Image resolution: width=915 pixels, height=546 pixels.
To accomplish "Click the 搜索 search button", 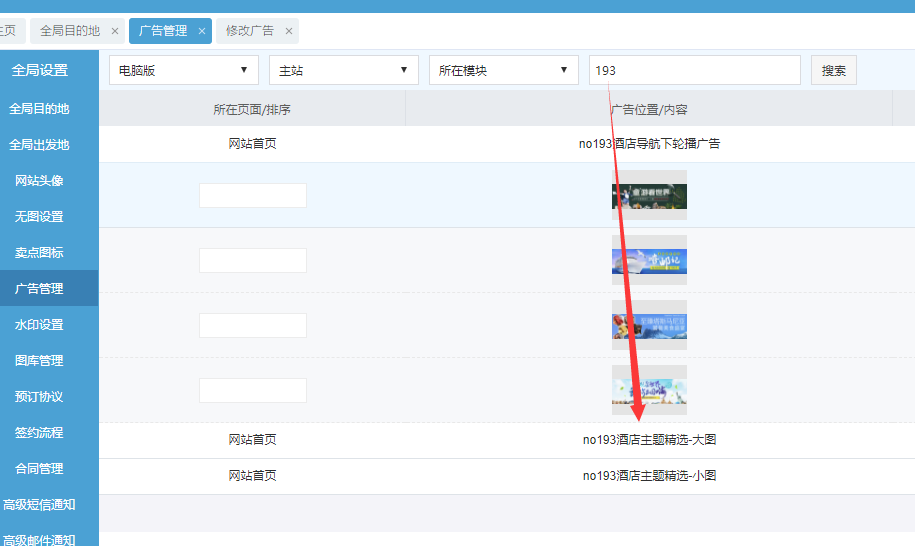I will (x=833, y=70).
